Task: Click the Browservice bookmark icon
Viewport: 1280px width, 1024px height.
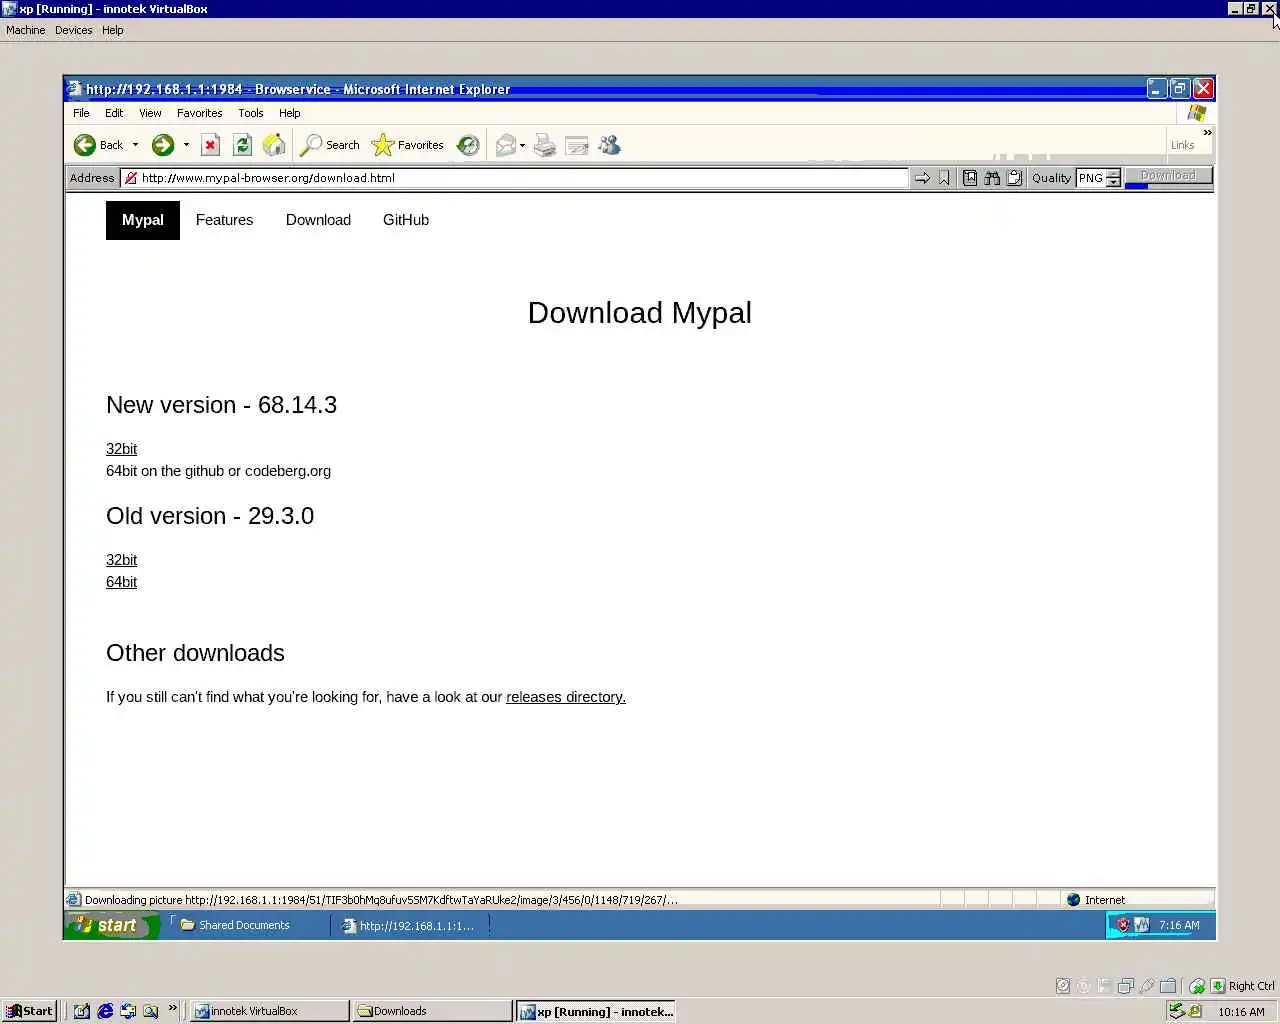Action: [944, 178]
